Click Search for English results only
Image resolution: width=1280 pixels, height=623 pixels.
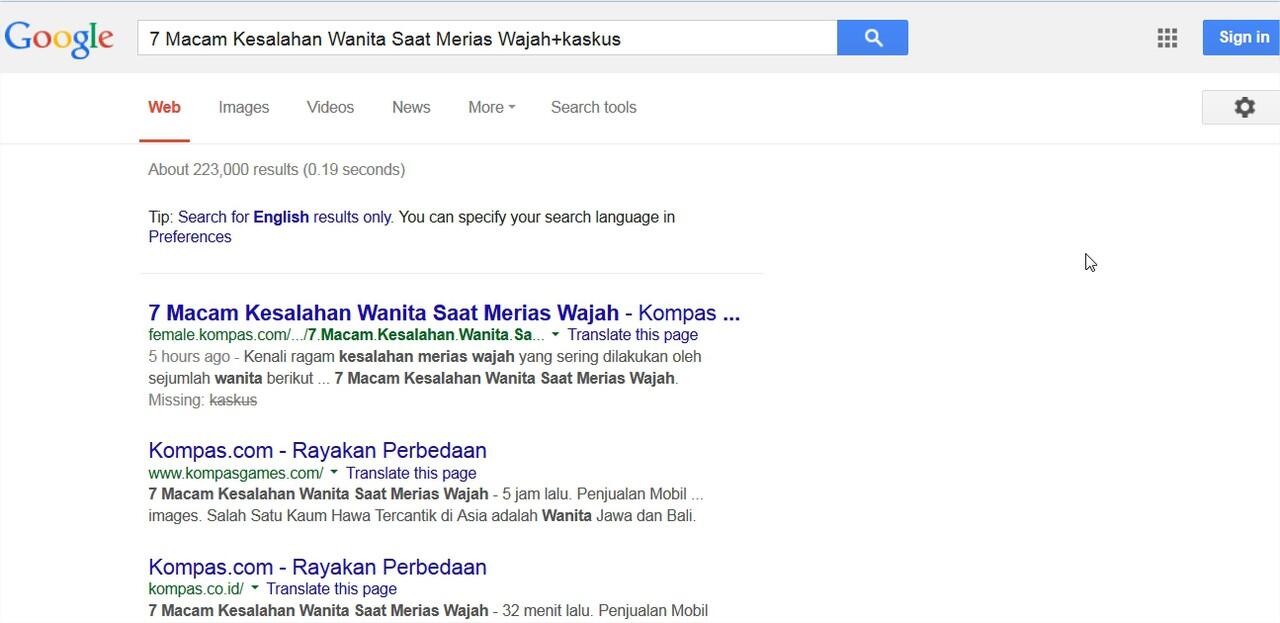click(284, 217)
